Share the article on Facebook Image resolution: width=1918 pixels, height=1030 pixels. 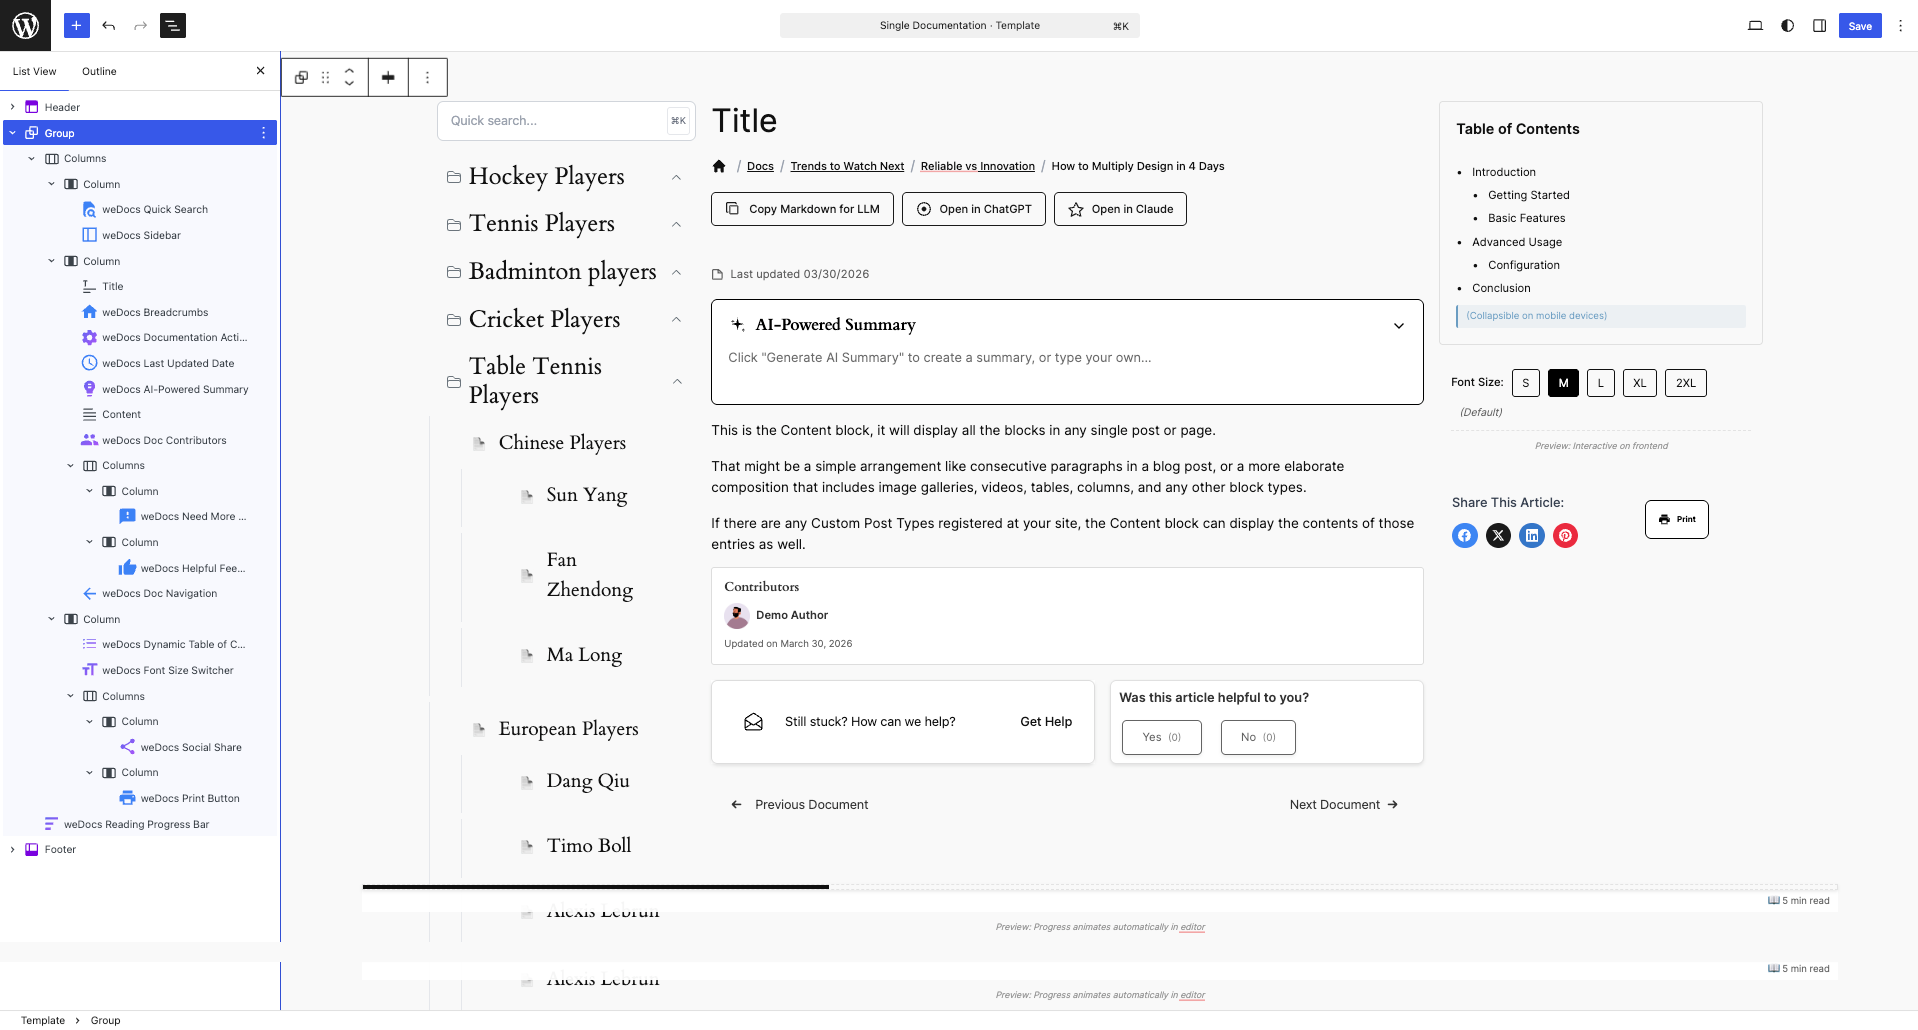pyautogui.click(x=1464, y=535)
